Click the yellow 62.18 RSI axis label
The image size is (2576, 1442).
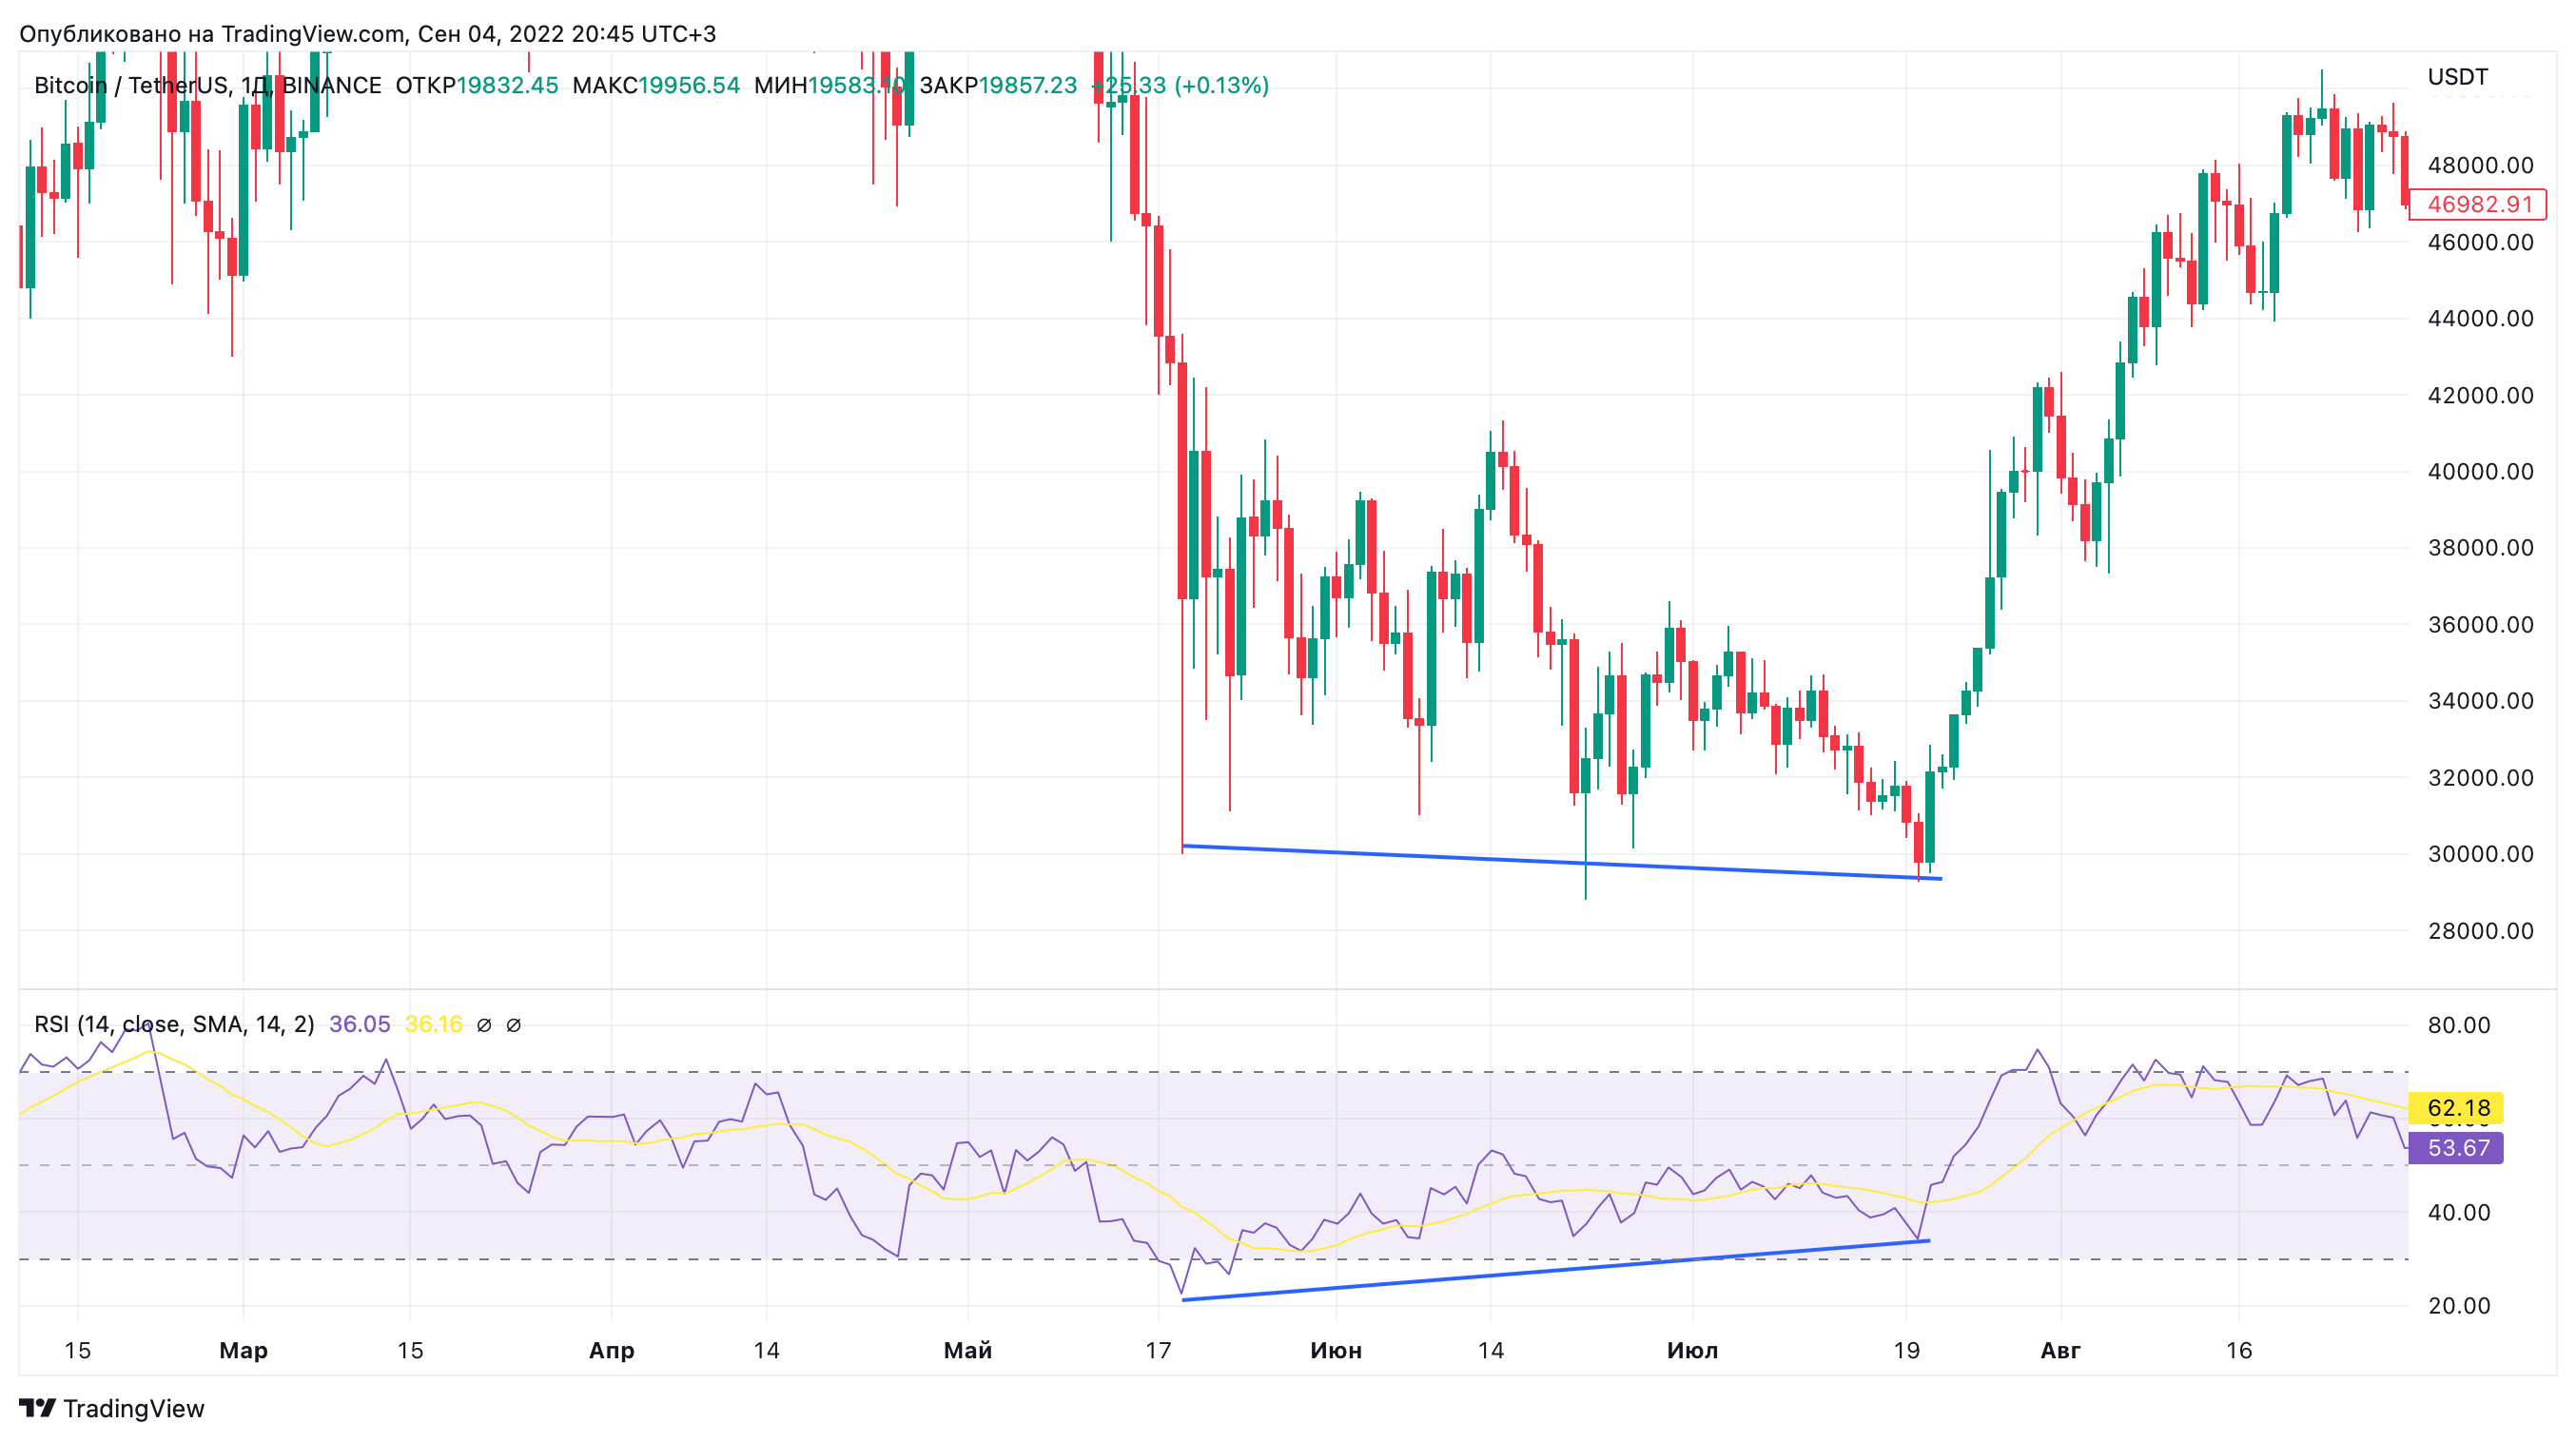tap(2457, 1108)
